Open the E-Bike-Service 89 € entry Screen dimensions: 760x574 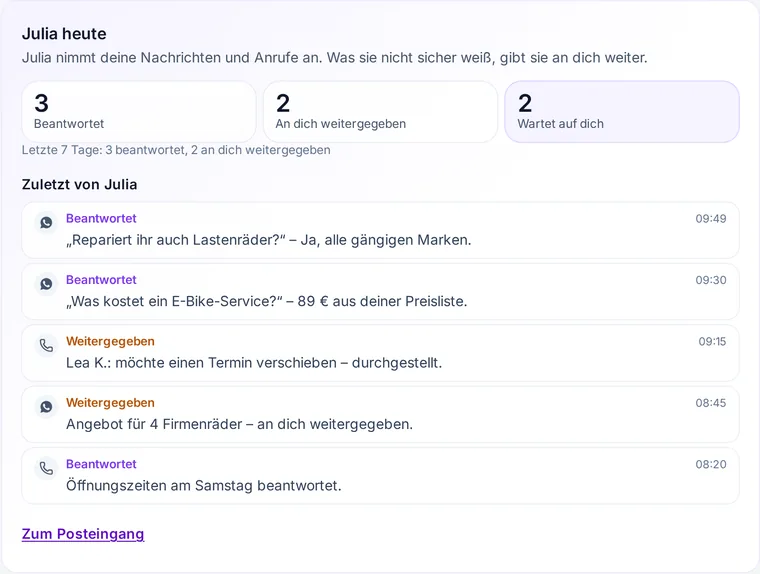coord(380,292)
